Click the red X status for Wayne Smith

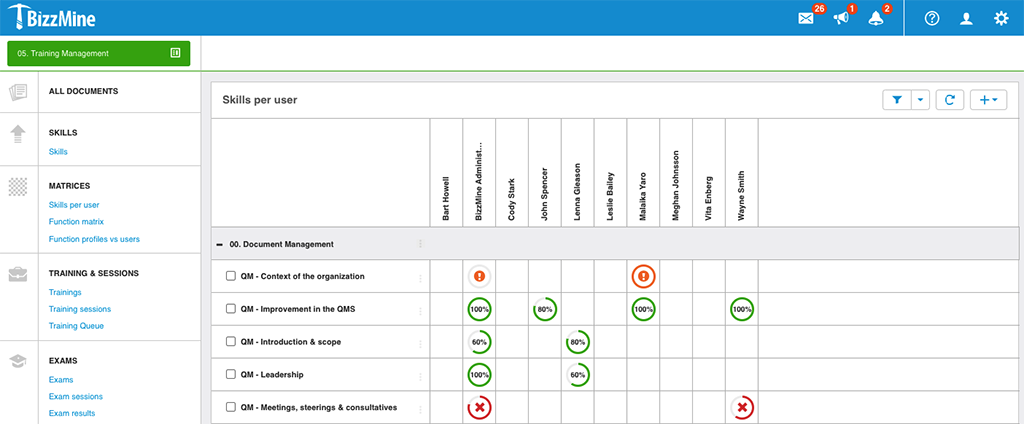(x=742, y=408)
